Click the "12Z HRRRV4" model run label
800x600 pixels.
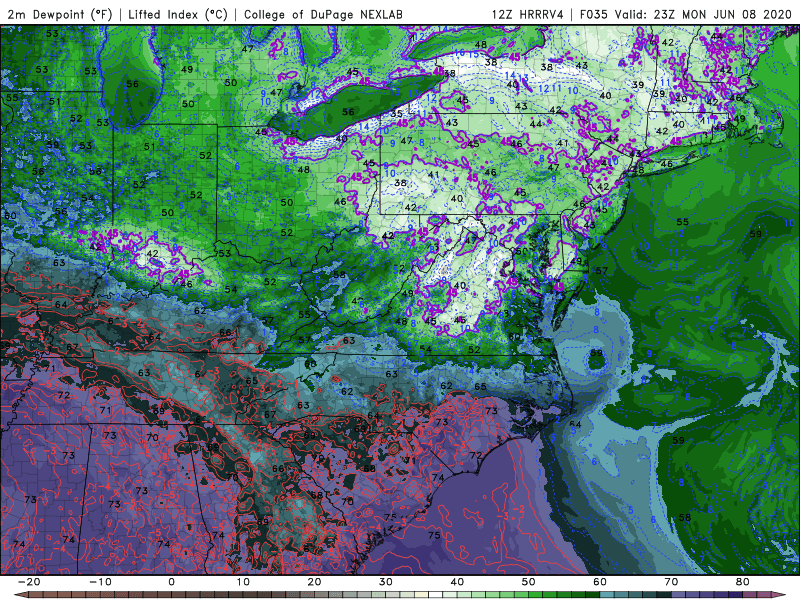[528, 14]
